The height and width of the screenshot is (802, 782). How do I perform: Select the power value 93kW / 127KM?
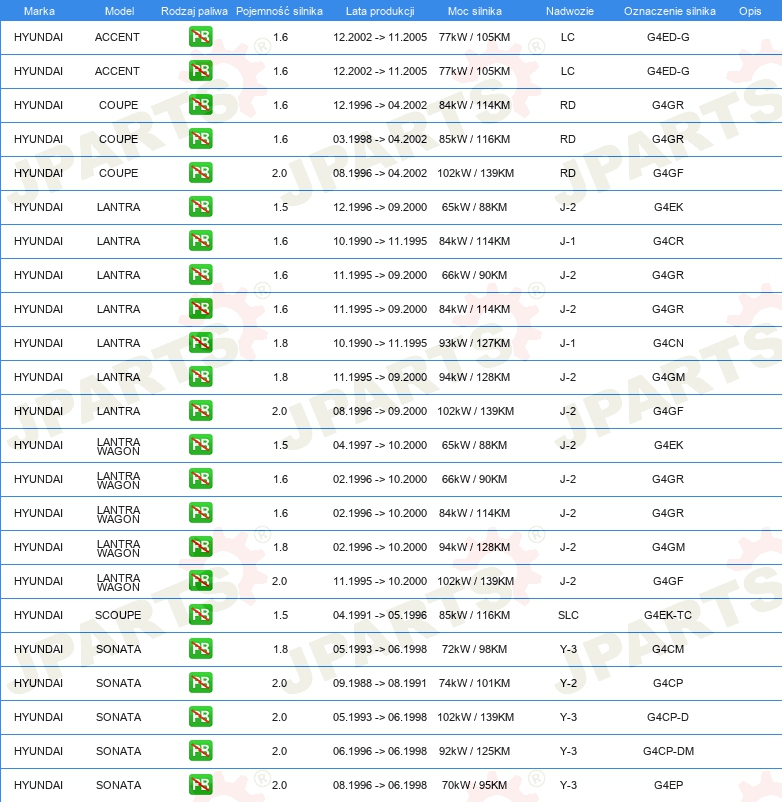click(x=475, y=343)
